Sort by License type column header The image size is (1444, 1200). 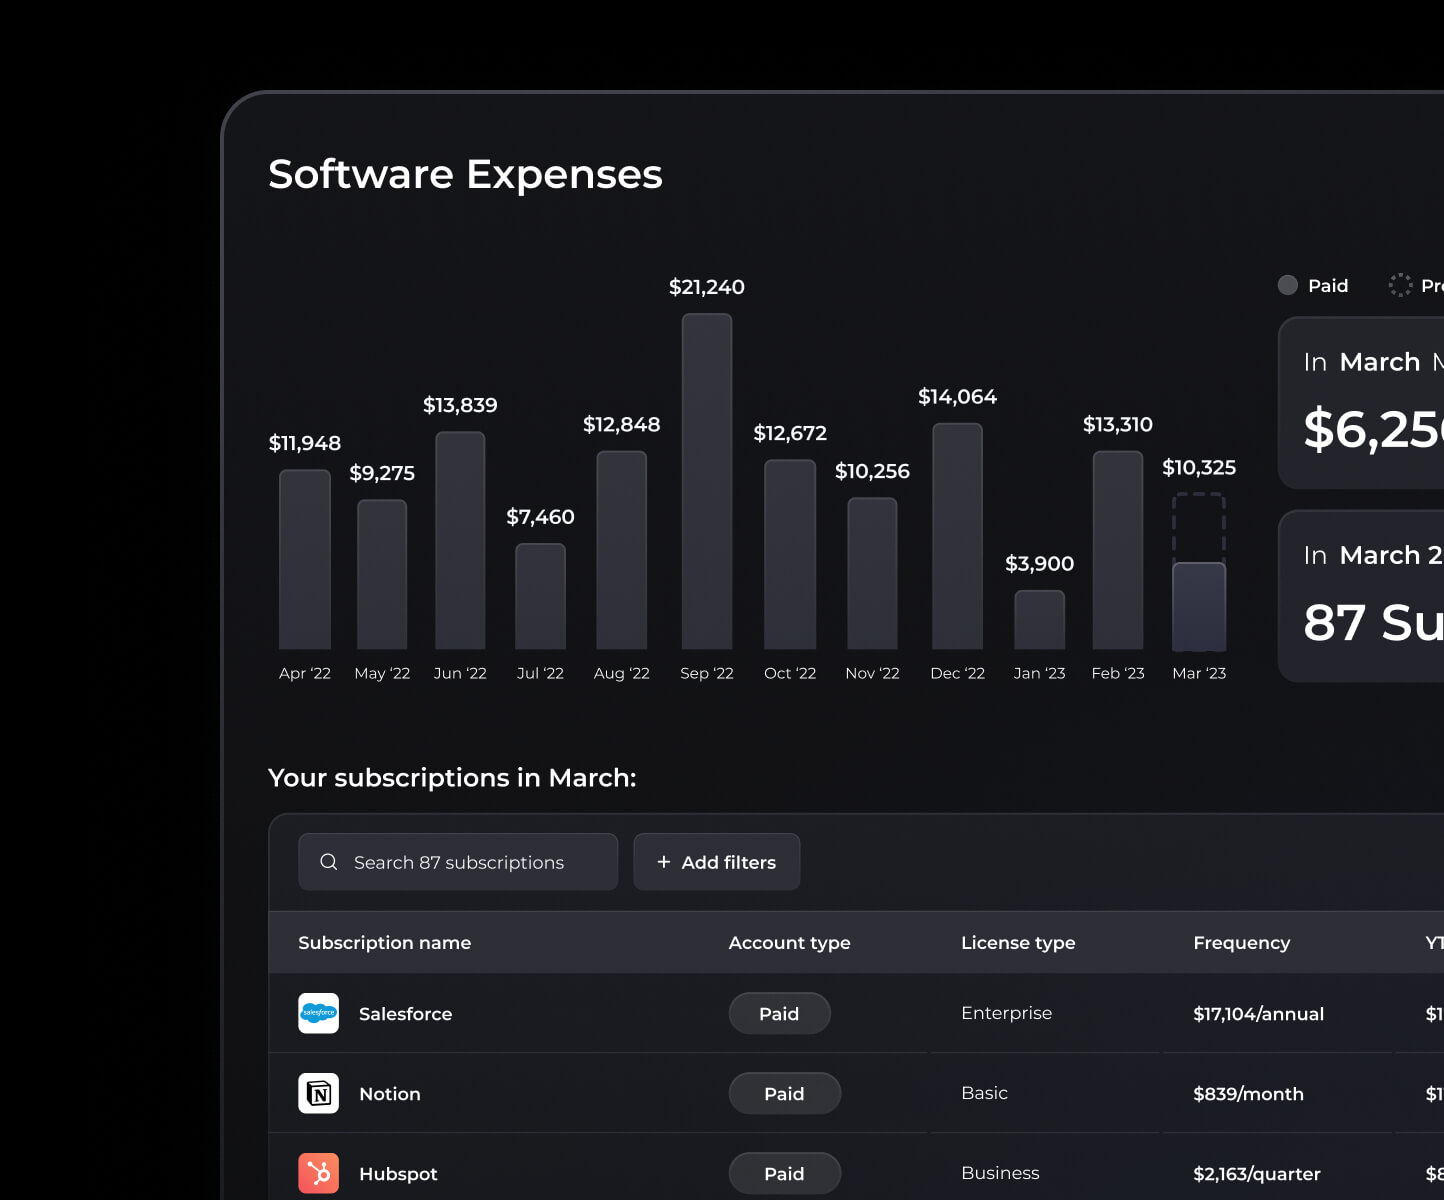(1018, 943)
